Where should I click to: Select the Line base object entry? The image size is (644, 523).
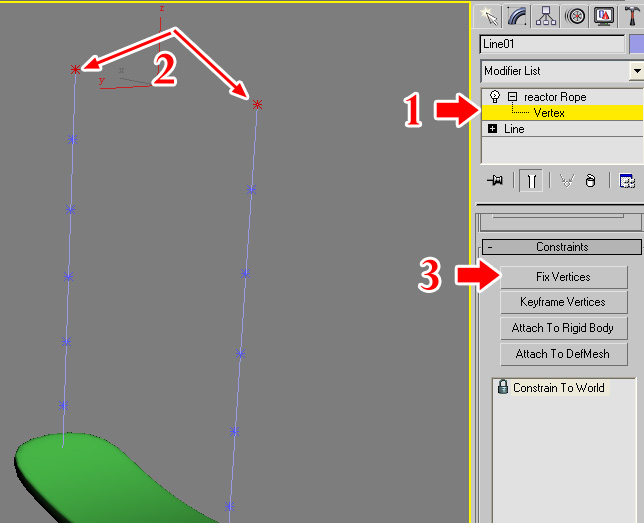(514, 129)
